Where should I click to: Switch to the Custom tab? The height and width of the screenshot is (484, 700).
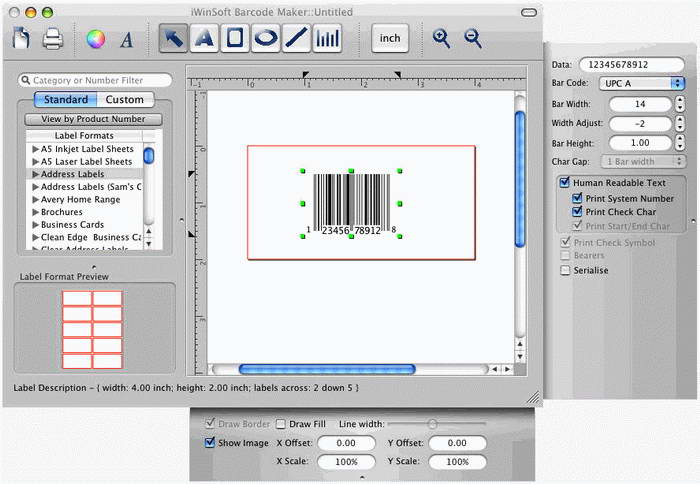(125, 100)
